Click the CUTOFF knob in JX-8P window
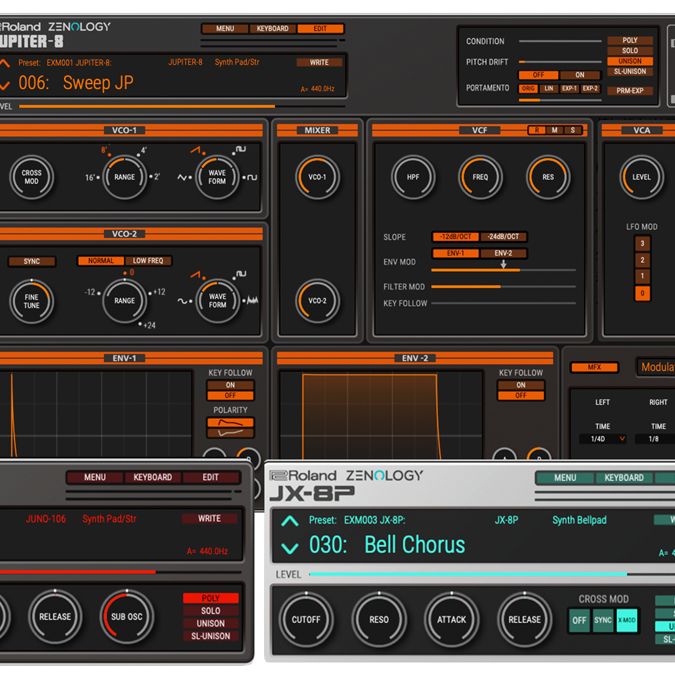The width and height of the screenshot is (675, 675). coord(306,619)
